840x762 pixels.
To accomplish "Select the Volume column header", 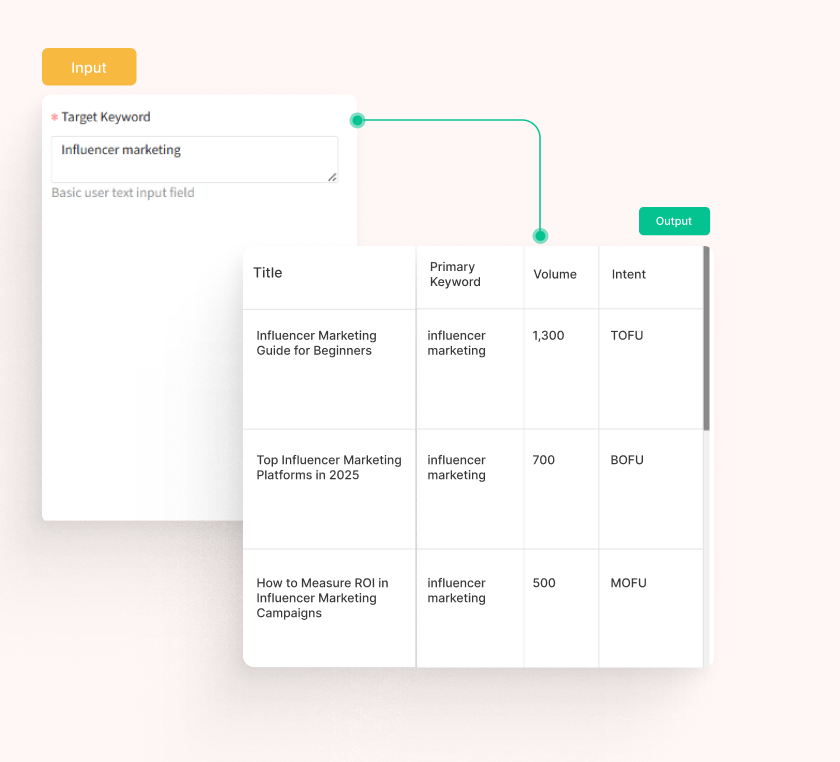I will point(561,277).
